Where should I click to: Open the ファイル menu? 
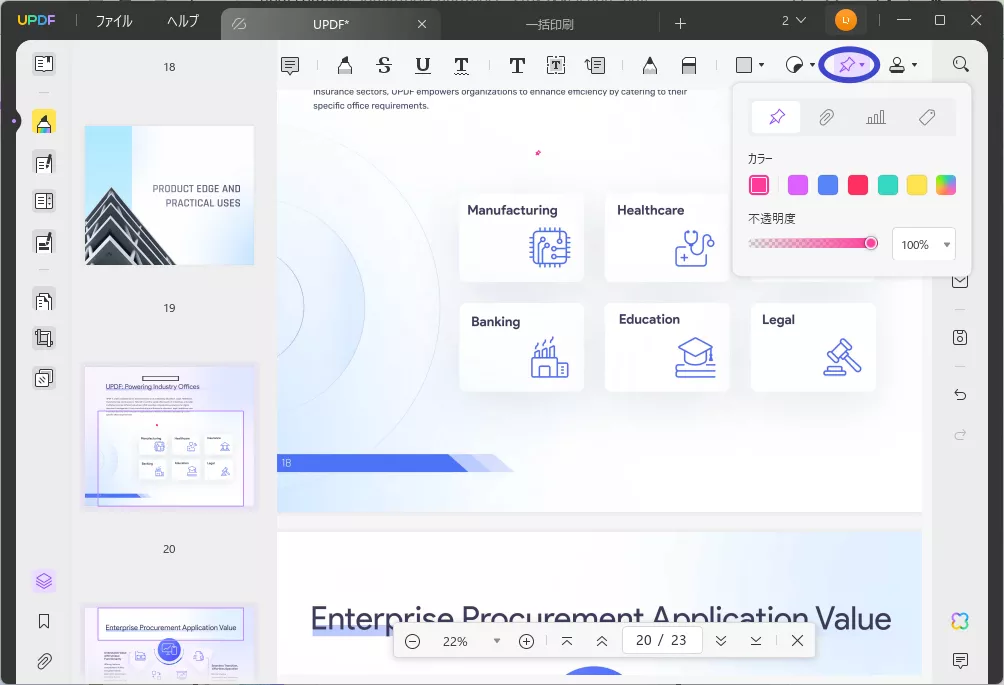(114, 21)
